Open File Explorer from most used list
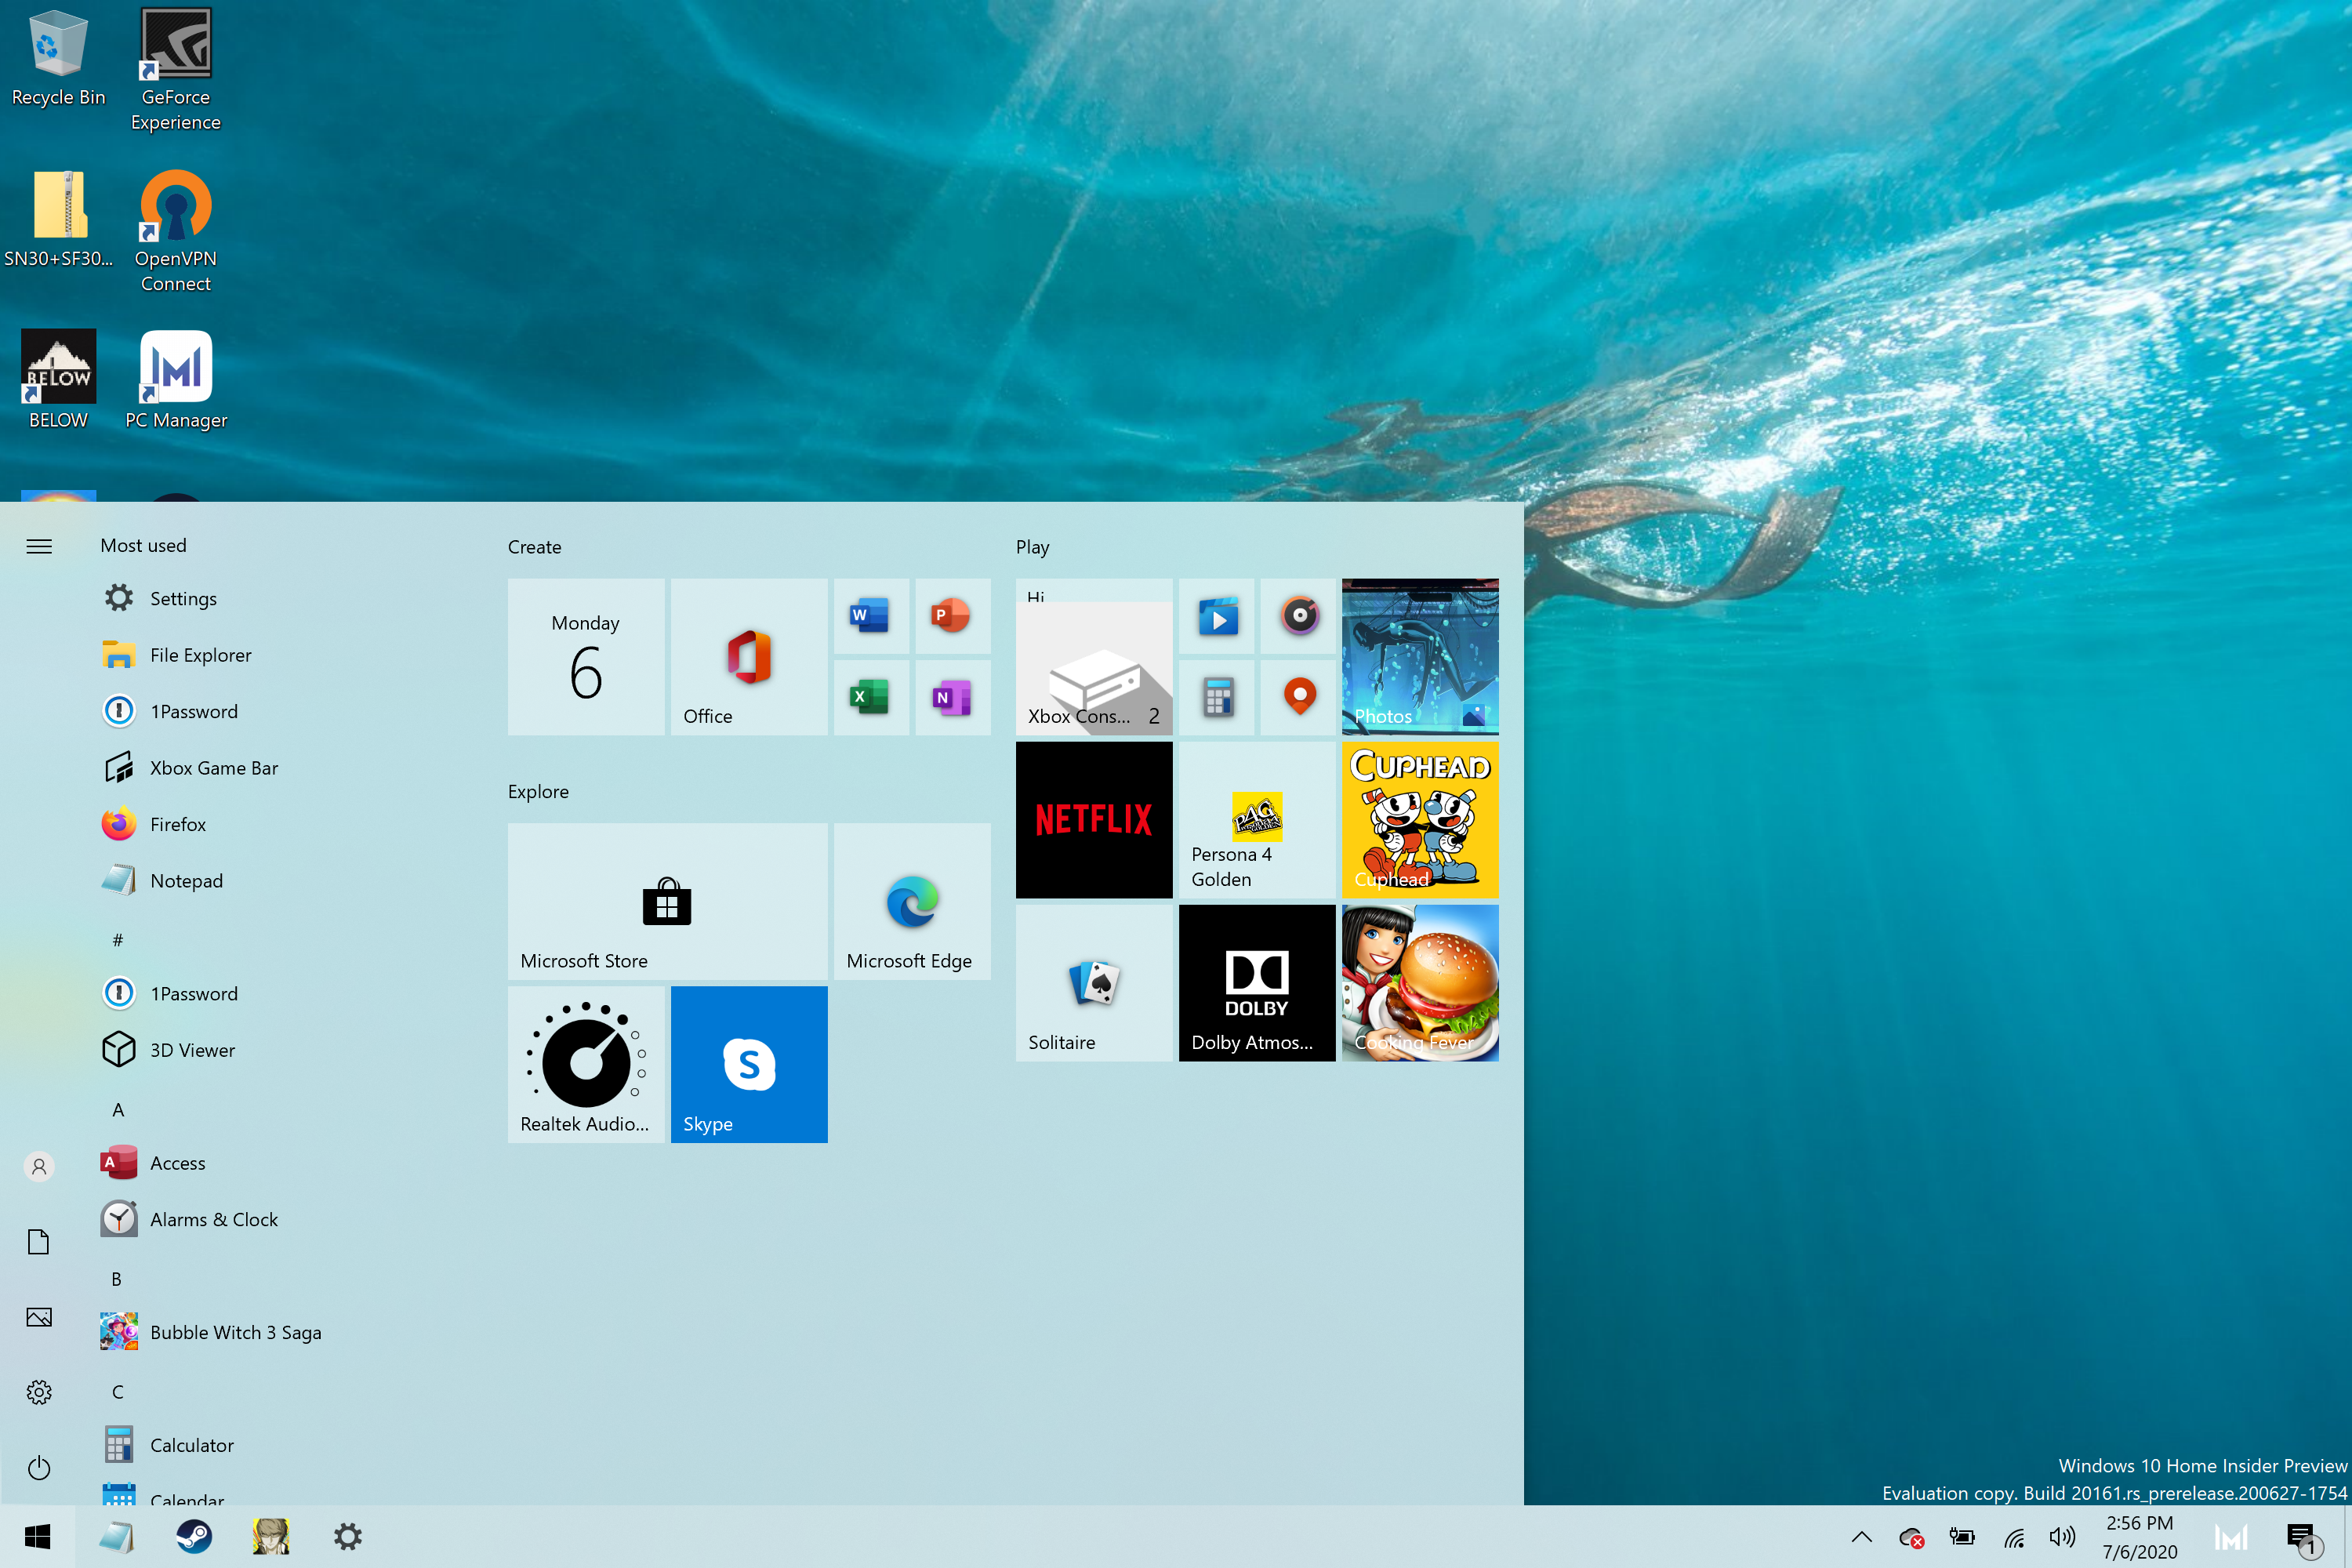The height and width of the screenshot is (1568, 2352). (x=199, y=653)
